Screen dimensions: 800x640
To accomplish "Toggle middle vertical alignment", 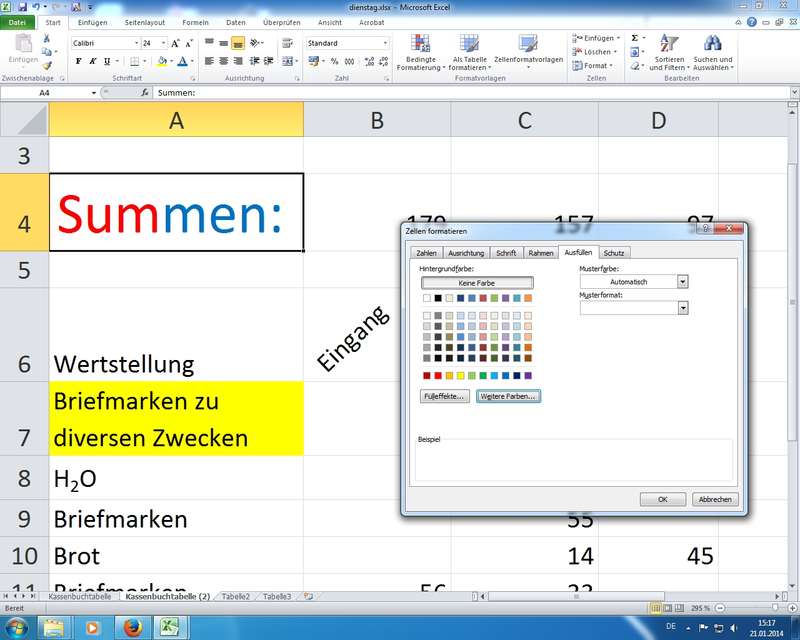I will pyautogui.click(x=223, y=43).
